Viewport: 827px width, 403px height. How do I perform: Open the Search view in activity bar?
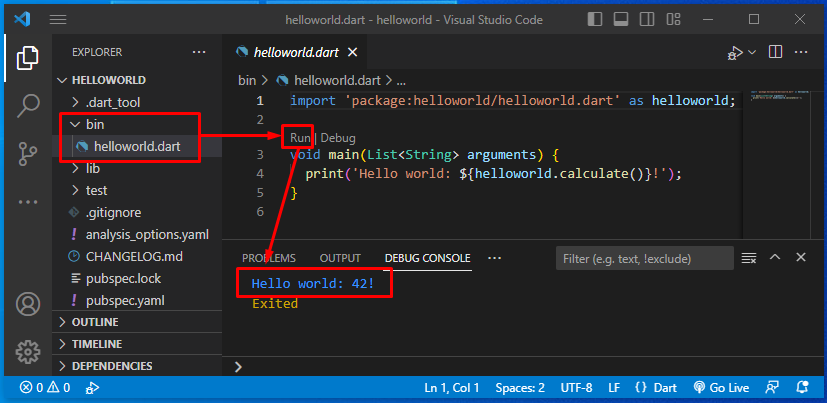pos(28,106)
